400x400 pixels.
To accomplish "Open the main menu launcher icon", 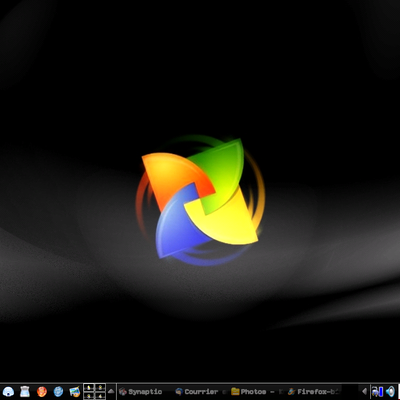I will pyautogui.click(x=8, y=391).
